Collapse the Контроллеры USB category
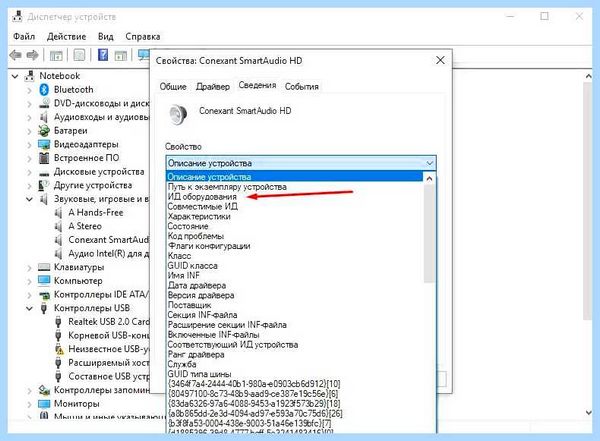600x441 pixels. tap(29, 308)
